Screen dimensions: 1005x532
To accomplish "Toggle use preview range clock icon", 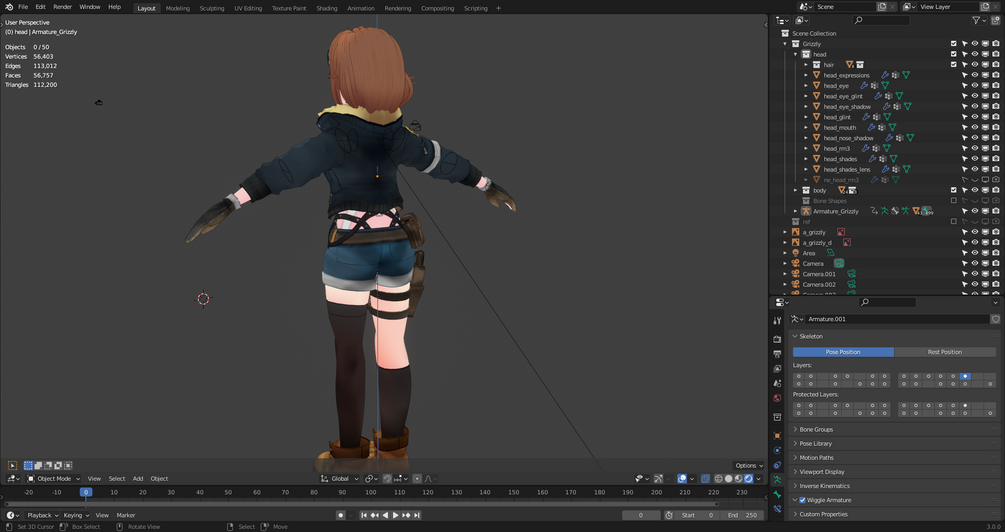I will 669,515.
